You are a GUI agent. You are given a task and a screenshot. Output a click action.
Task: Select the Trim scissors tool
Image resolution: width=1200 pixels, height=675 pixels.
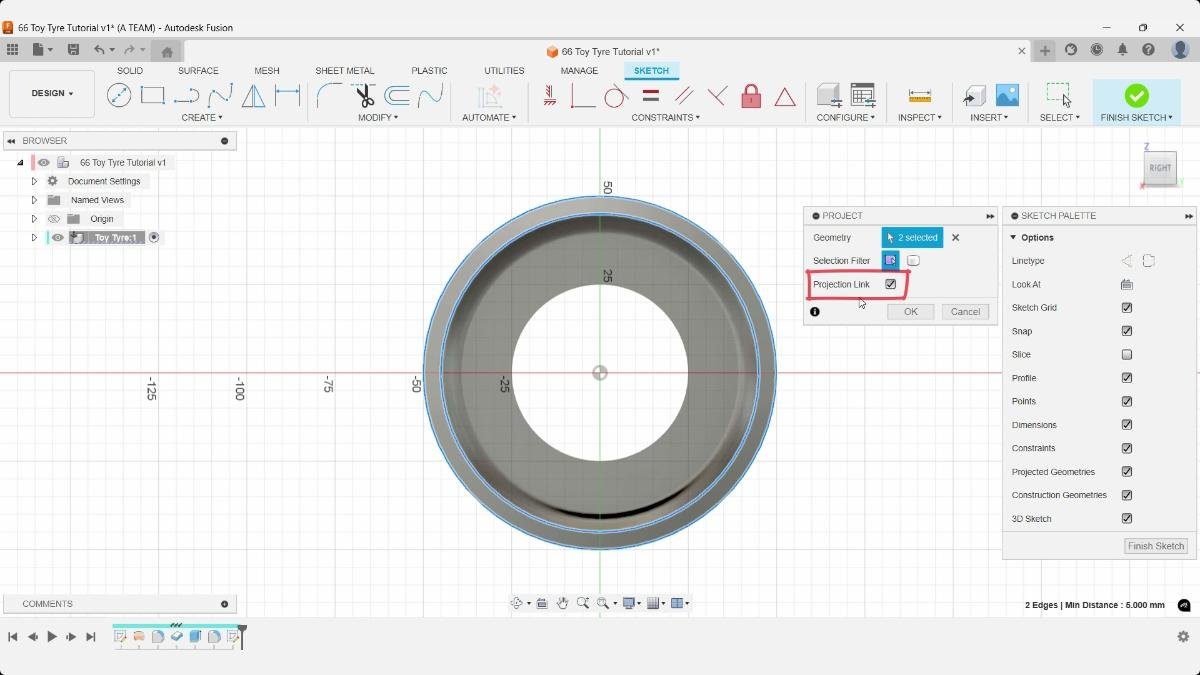pos(363,96)
